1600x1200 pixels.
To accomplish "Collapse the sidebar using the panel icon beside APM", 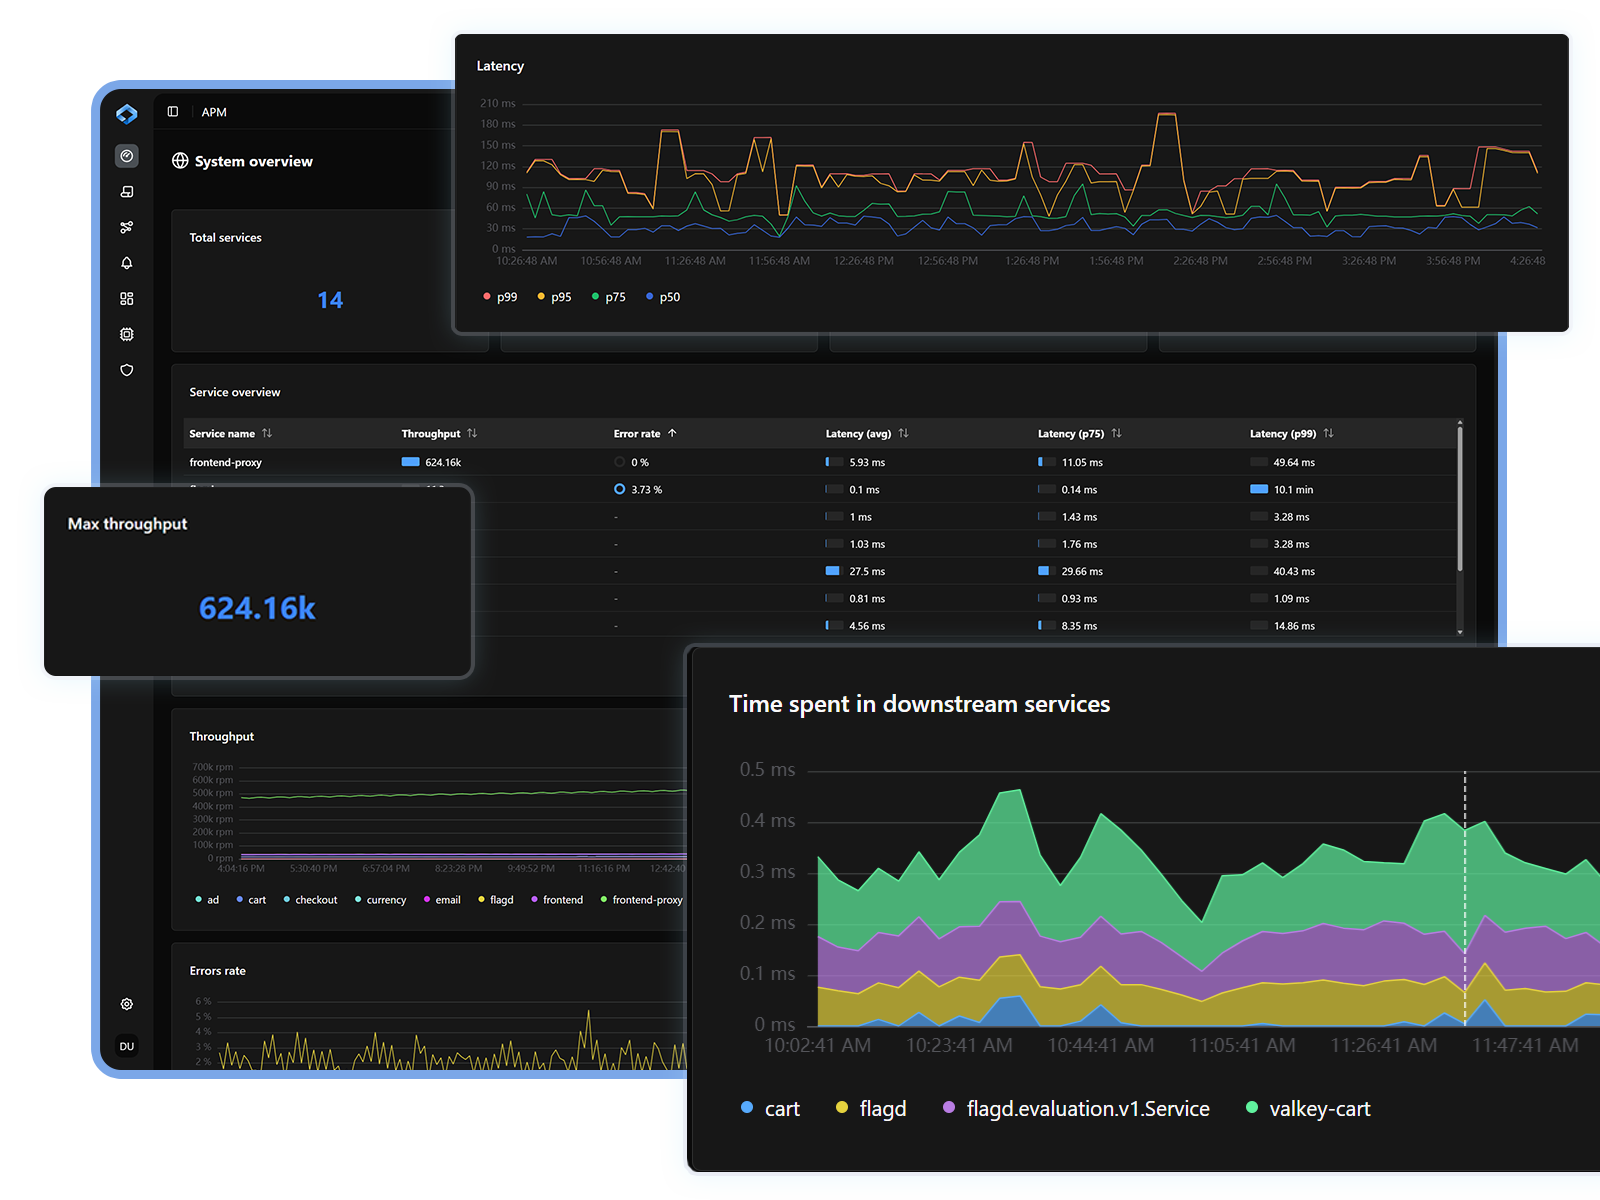I will [x=172, y=112].
